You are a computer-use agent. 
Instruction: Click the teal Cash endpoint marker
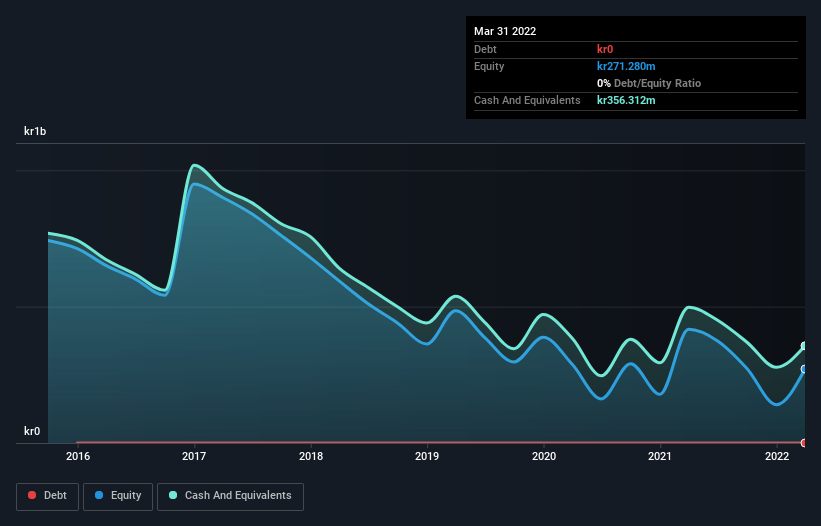point(804,346)
